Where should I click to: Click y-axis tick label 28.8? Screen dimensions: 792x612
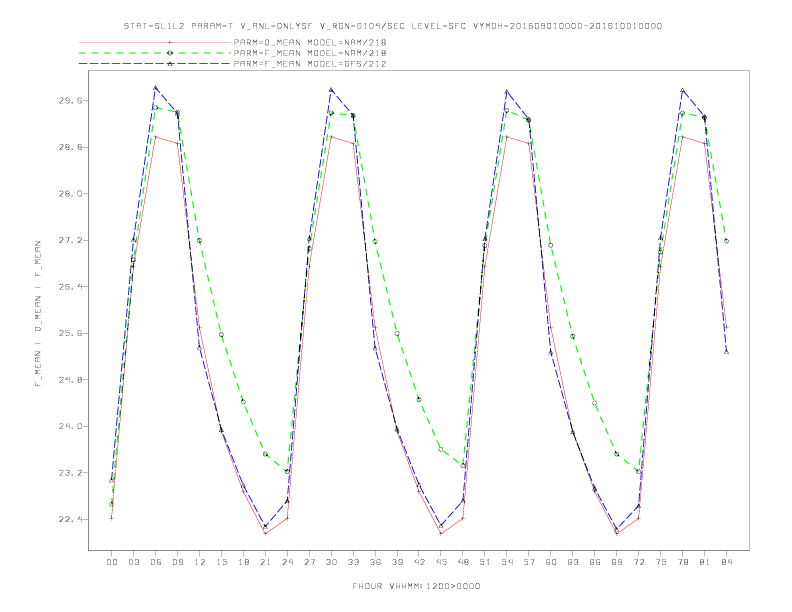(x=70, y=147)
